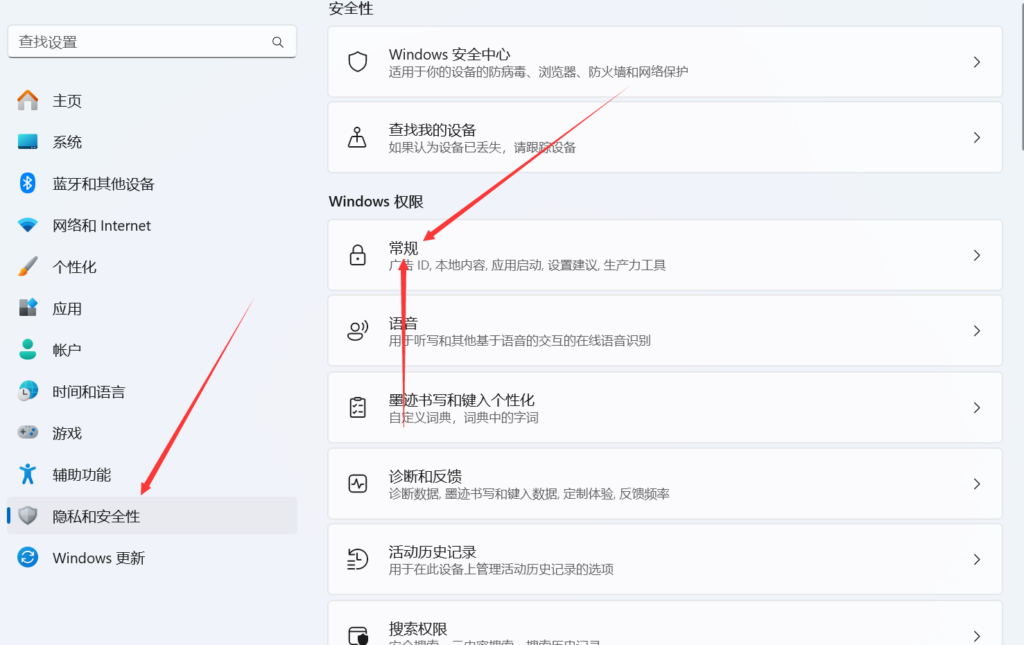This screenshot has width=1024, height=645.
Task: Expand the 诊断和反馈 chevron
Action: point(976,484)
